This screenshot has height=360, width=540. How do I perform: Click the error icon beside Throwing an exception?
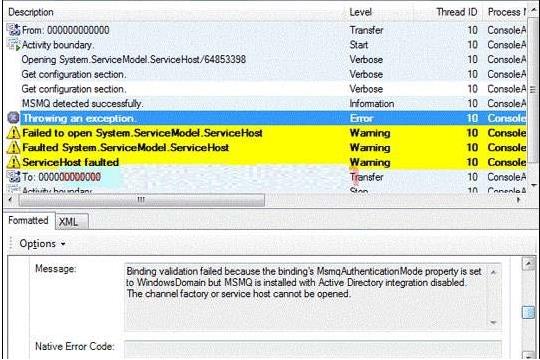point(13,118)
